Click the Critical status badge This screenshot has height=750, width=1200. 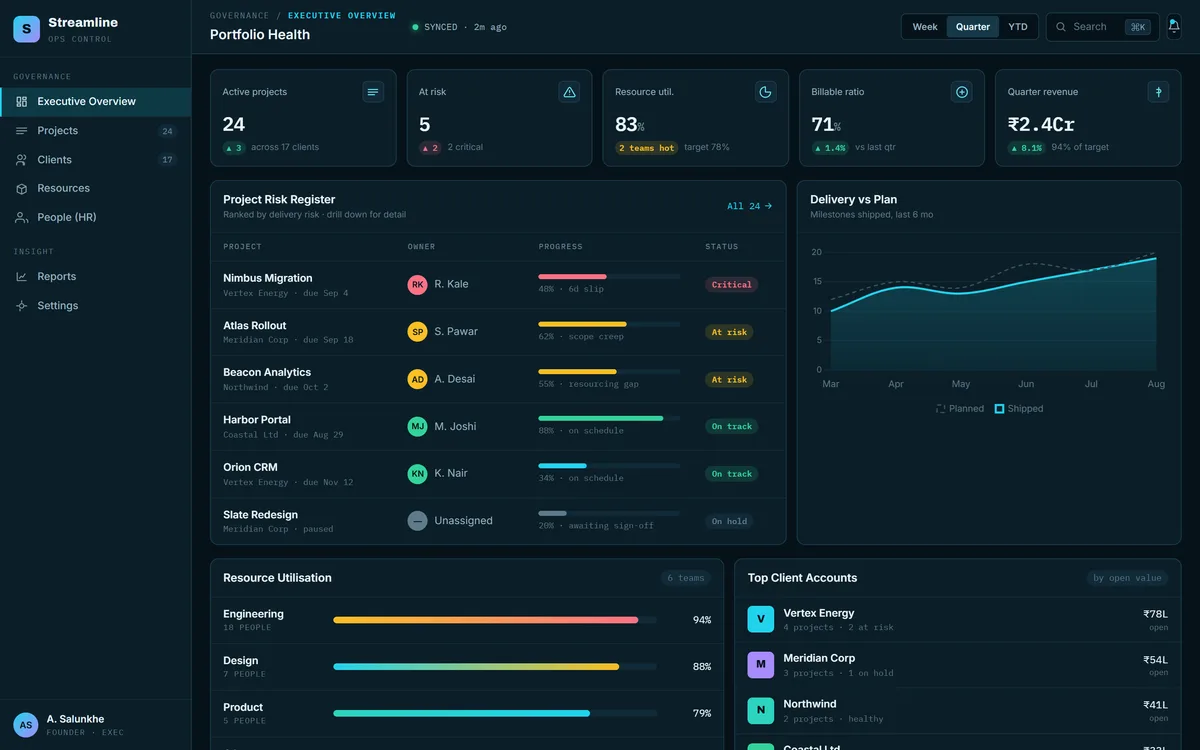coord(731,285)
